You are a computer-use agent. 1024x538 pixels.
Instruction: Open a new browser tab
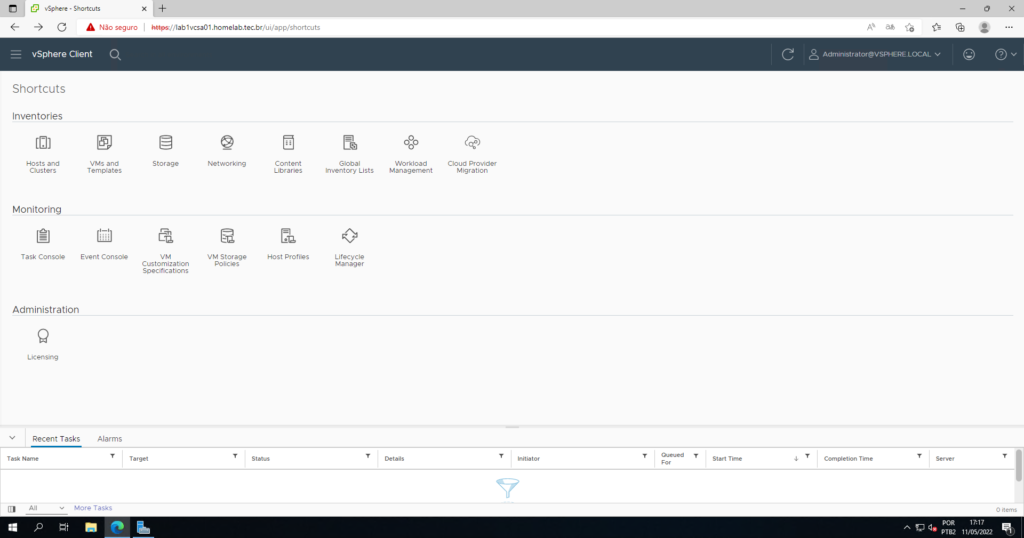(x=162, y=8)
